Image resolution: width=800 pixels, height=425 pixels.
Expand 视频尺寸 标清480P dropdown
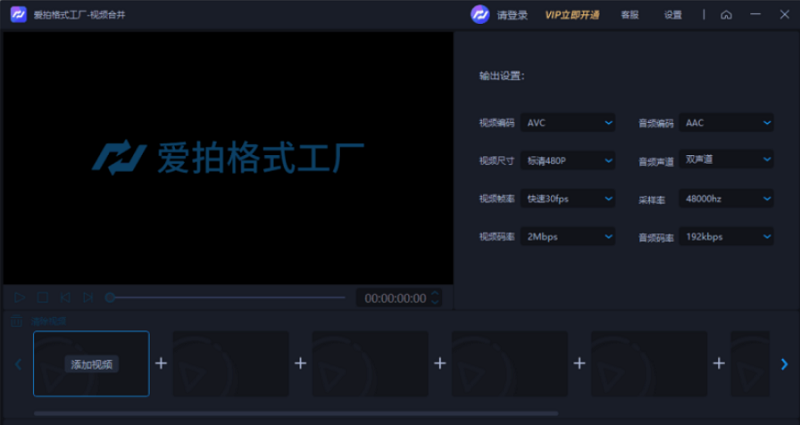567,161
